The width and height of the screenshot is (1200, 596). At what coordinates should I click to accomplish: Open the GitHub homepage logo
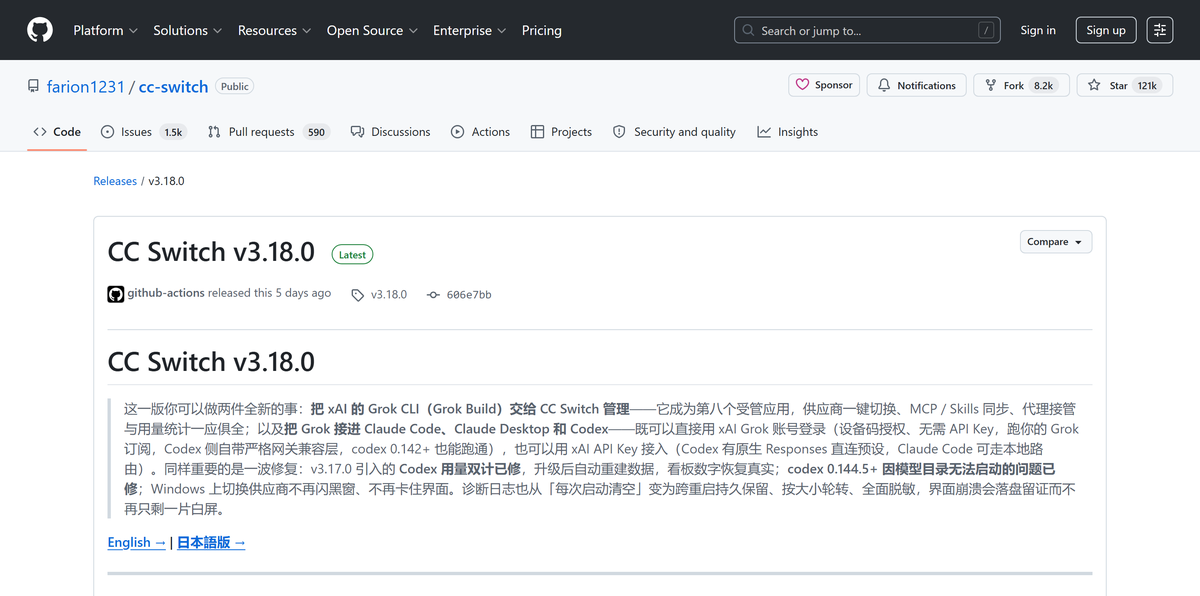point(40,30)
